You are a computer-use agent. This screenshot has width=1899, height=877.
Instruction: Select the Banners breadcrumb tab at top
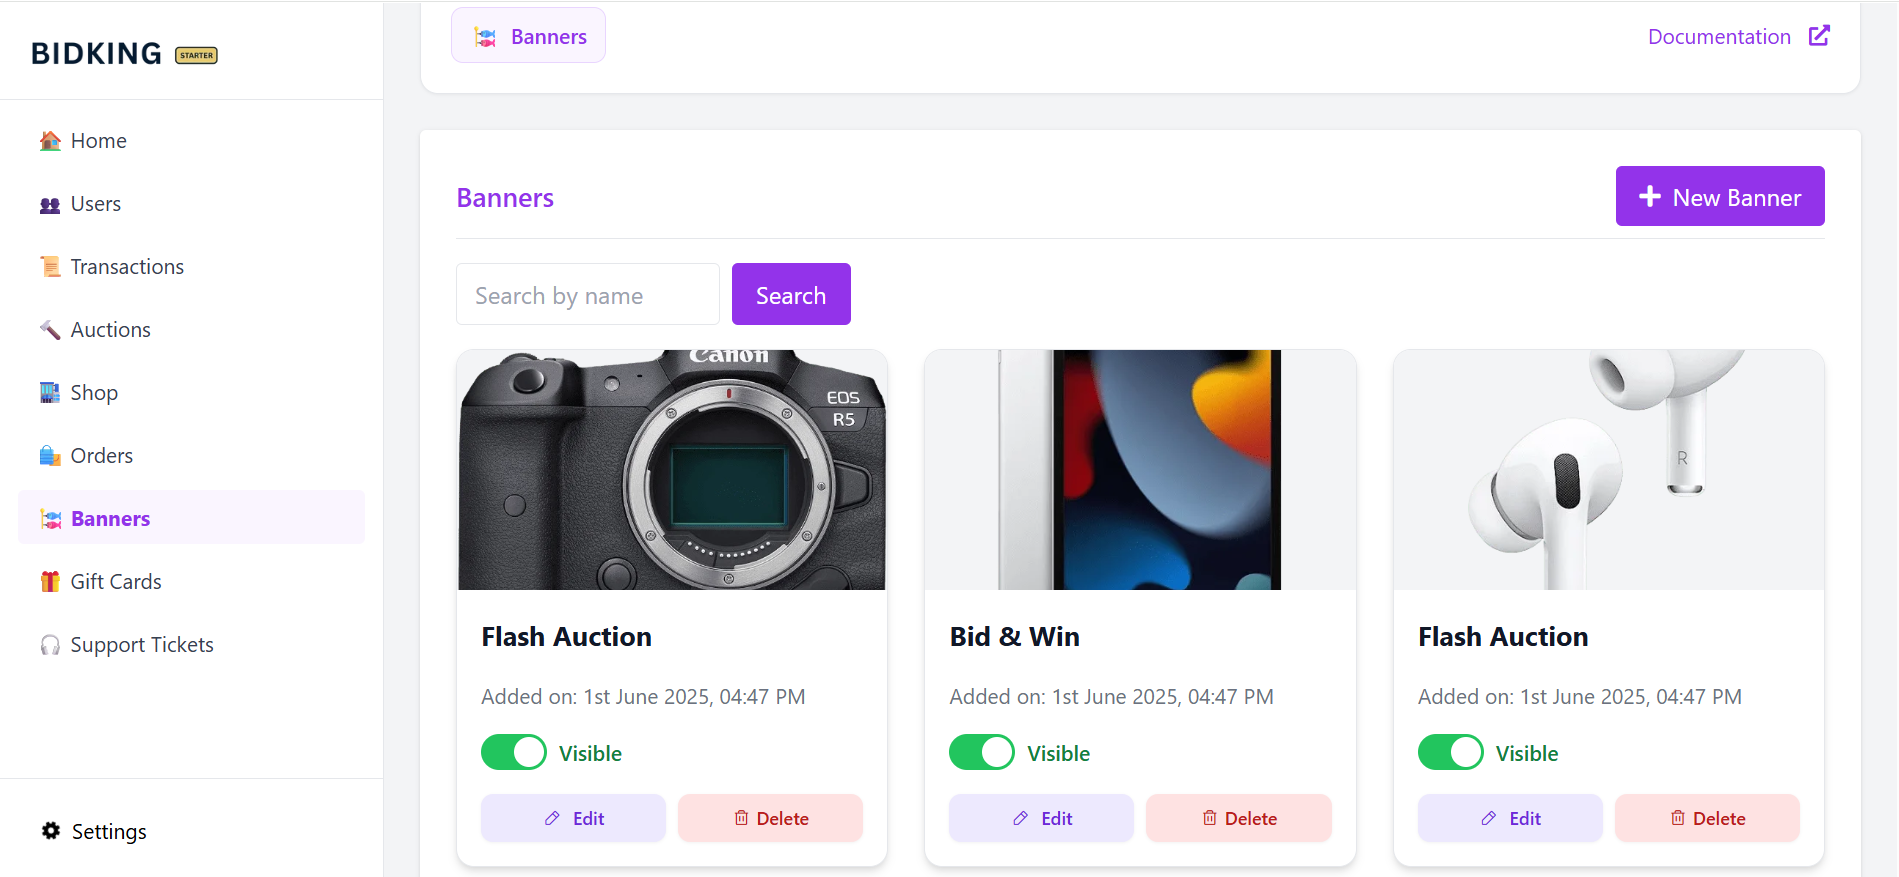point(529,36)
